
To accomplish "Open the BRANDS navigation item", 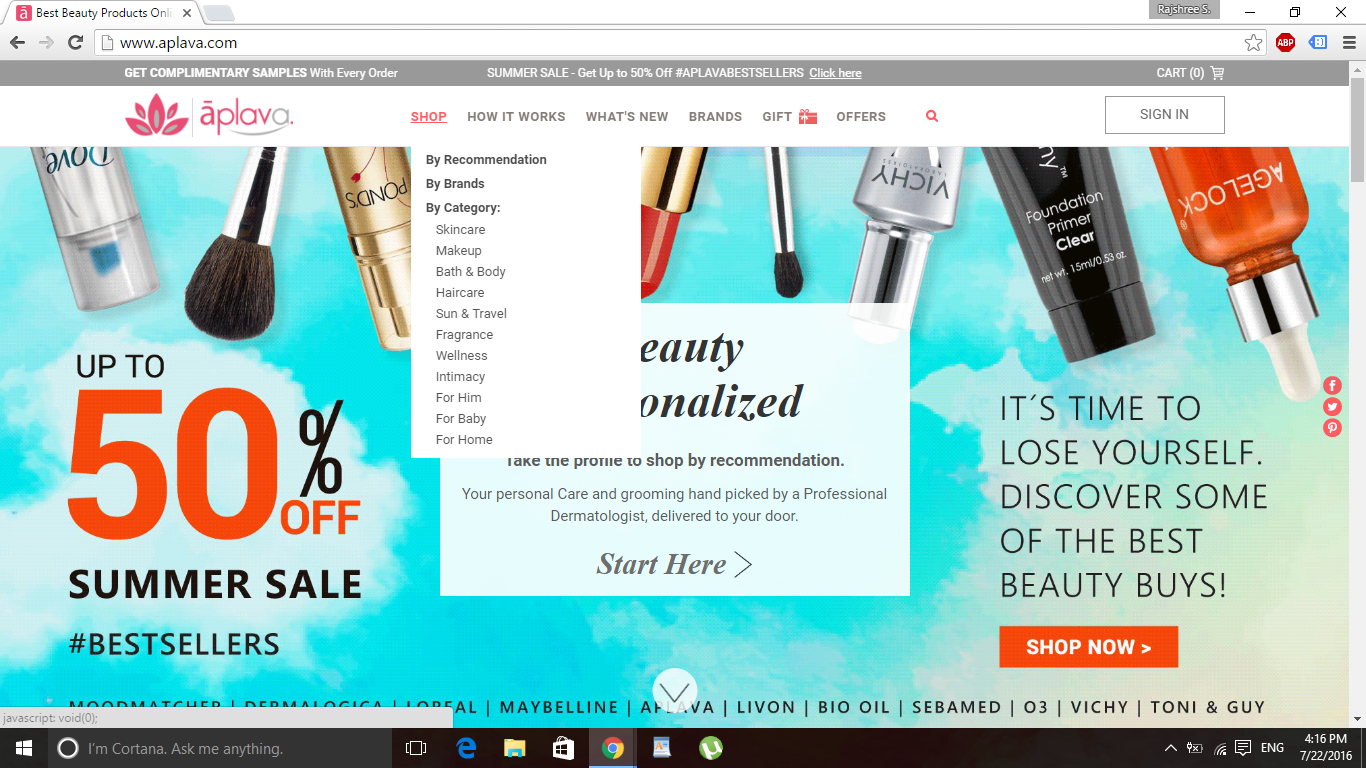I will pyautogui.click(x=715, y=117).
